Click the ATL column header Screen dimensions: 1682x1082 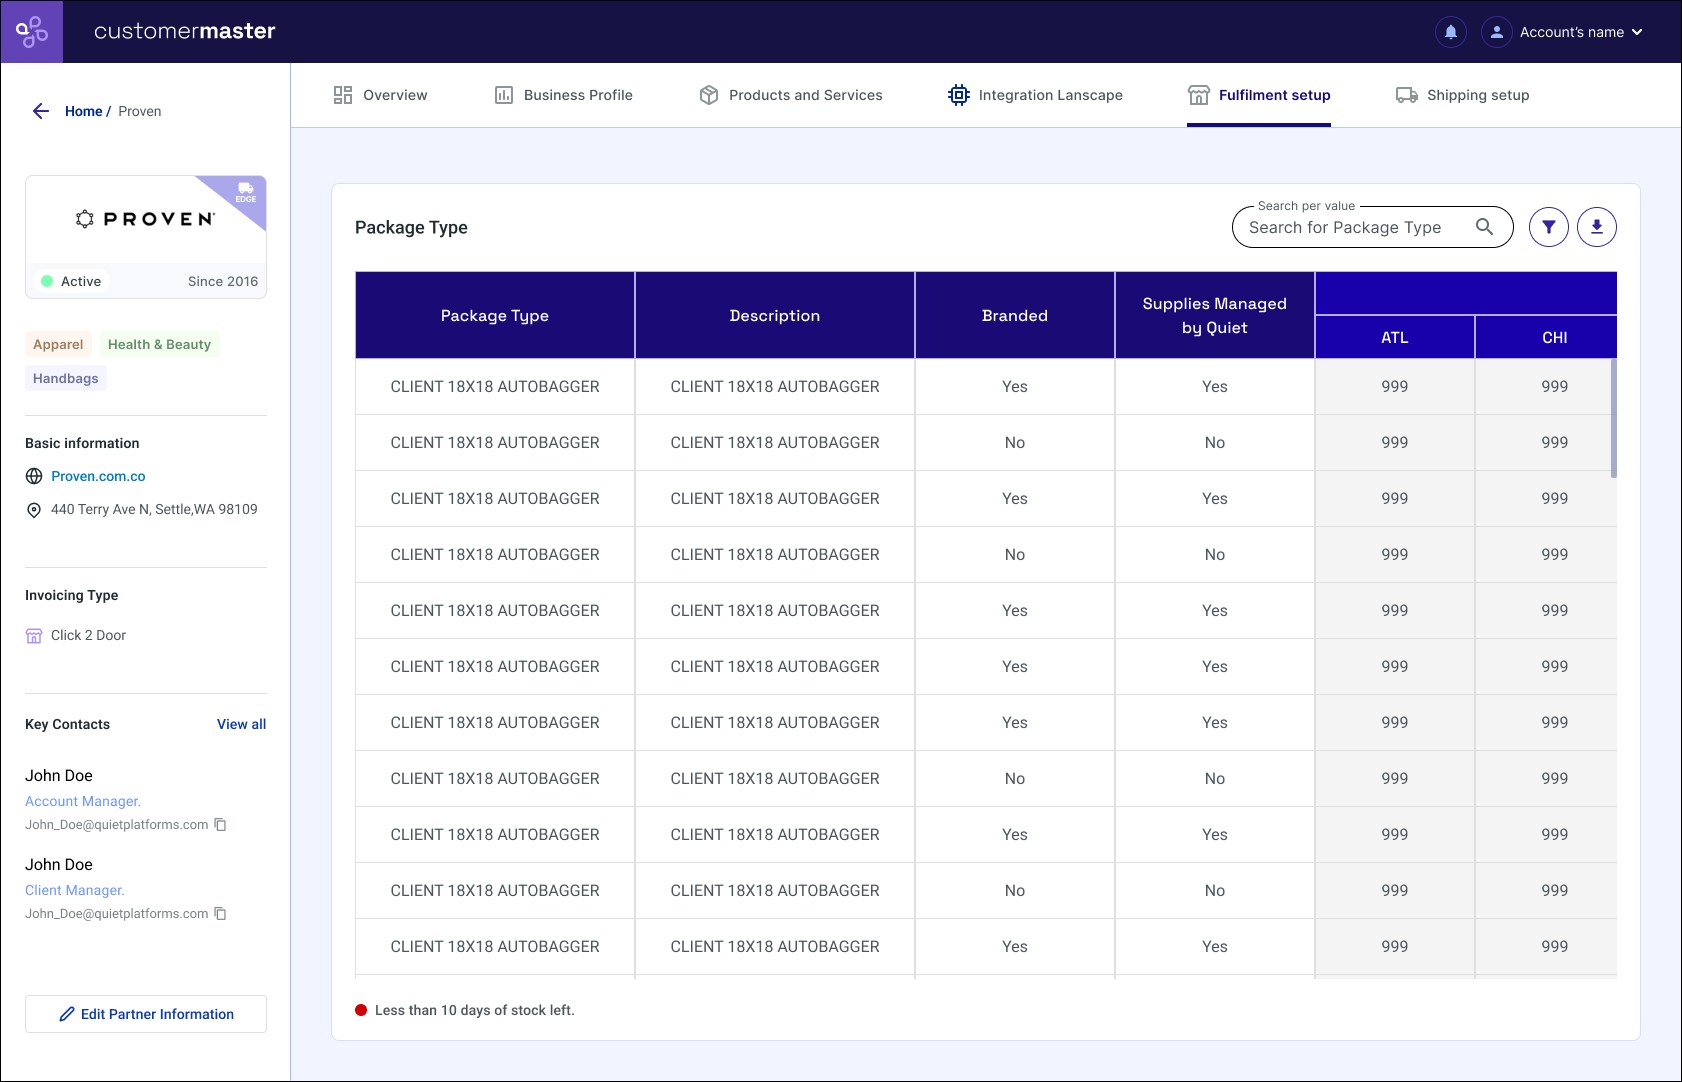click(x=1395, y=337)
